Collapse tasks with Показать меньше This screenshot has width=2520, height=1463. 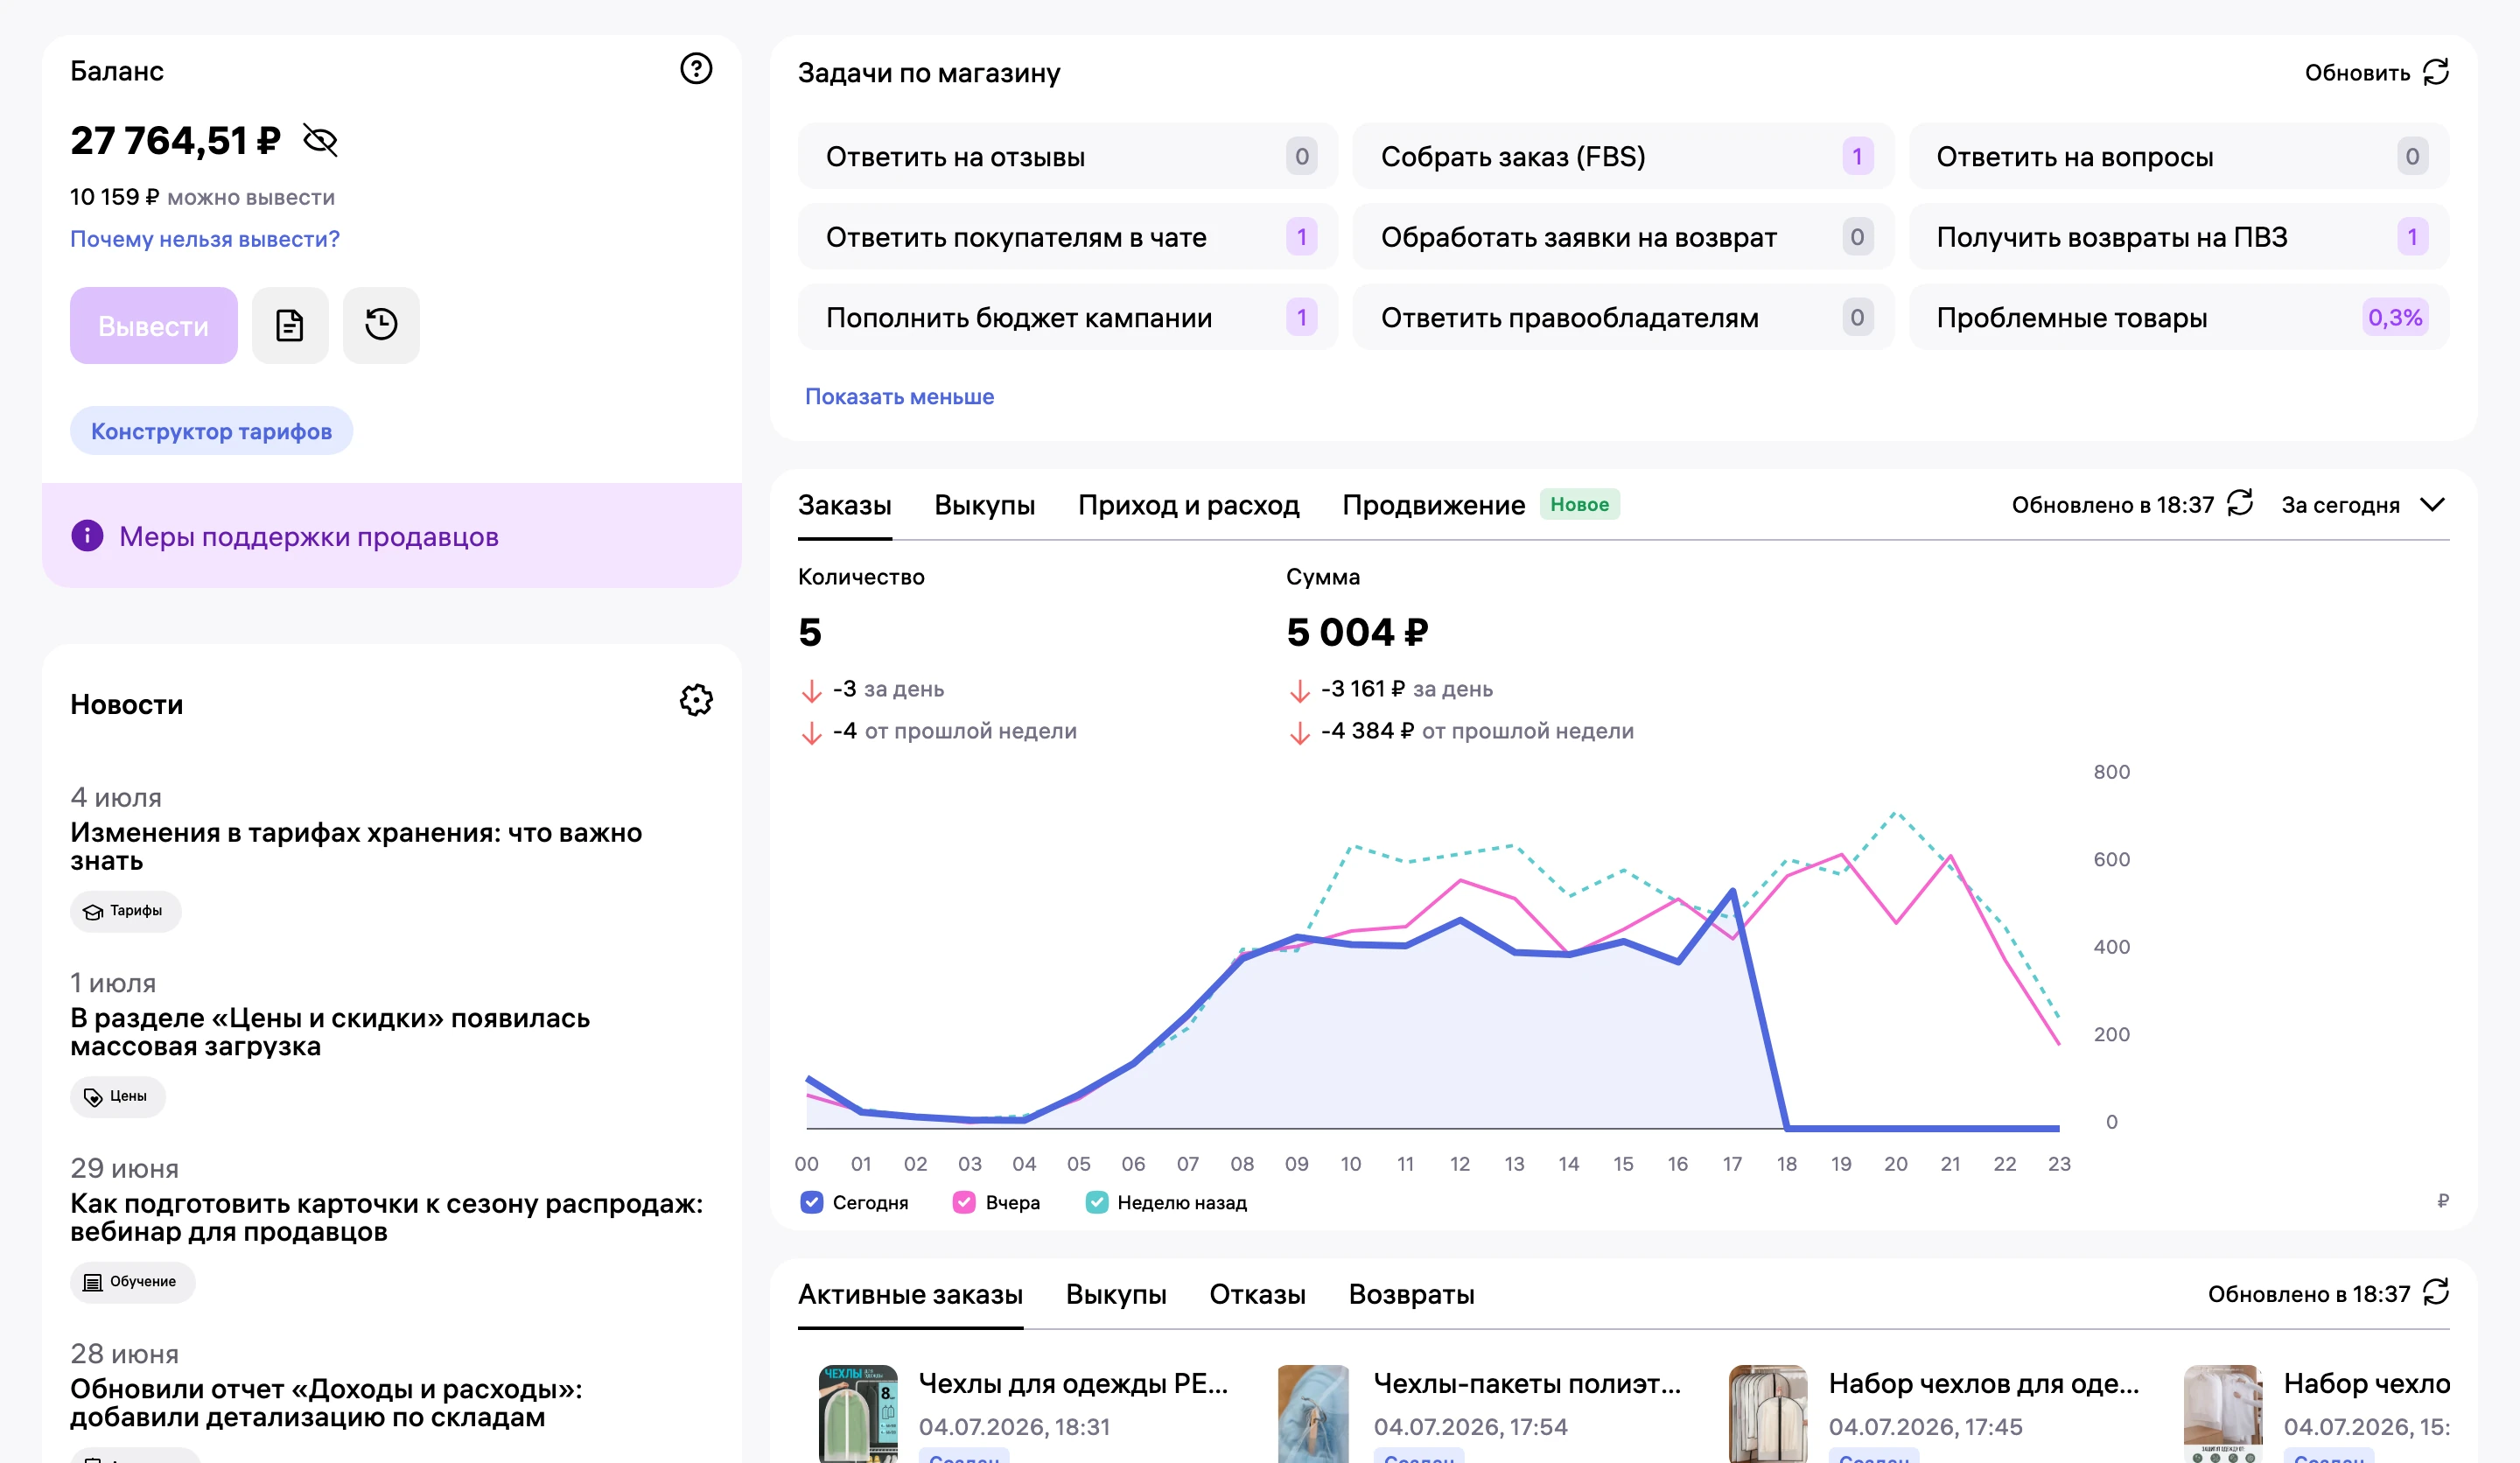899,396
